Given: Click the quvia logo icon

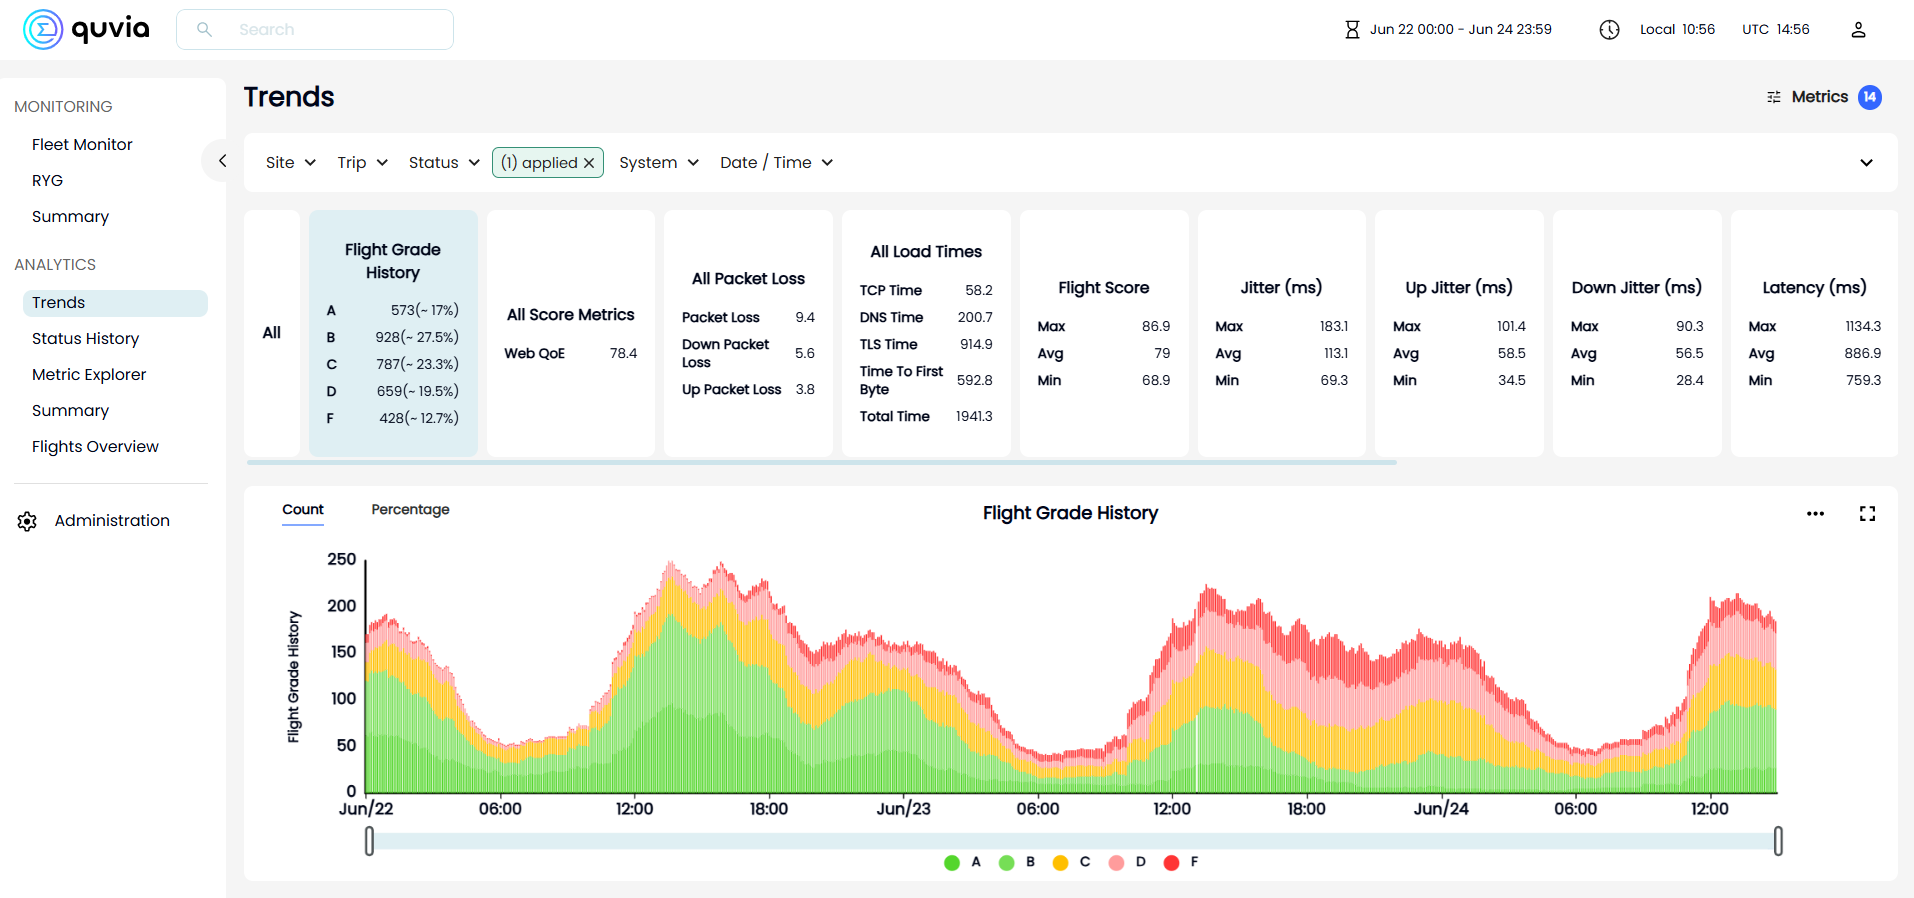Looking at the screenshot, I should tap(43, 30).
